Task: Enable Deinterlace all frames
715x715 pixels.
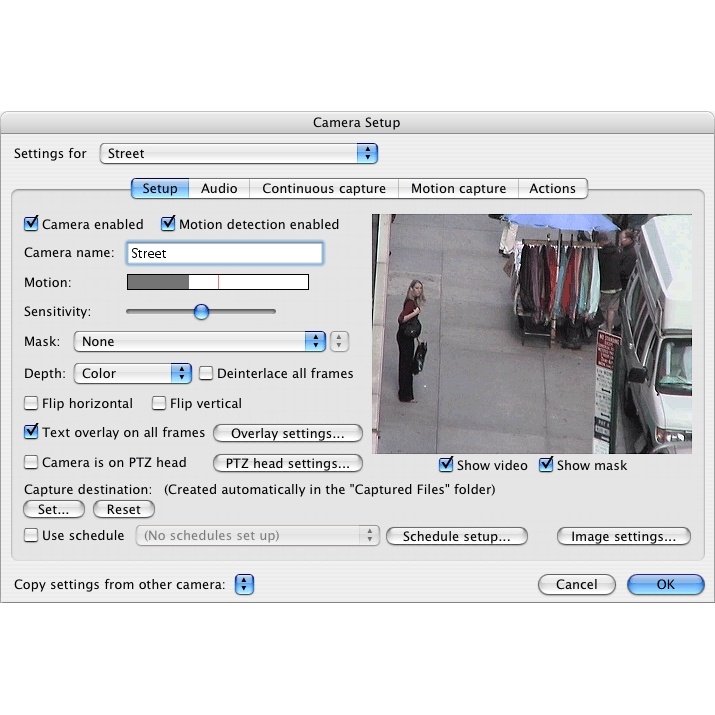Action: (x=207, y=373)
